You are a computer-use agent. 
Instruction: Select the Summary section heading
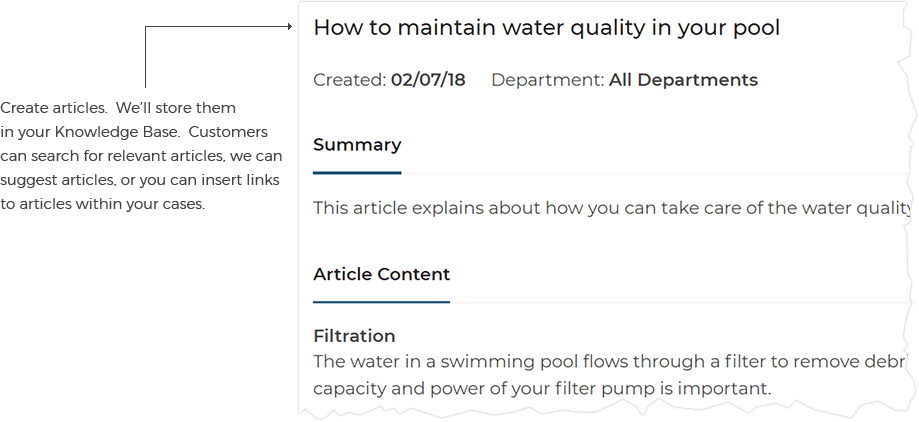click(357, 145)
